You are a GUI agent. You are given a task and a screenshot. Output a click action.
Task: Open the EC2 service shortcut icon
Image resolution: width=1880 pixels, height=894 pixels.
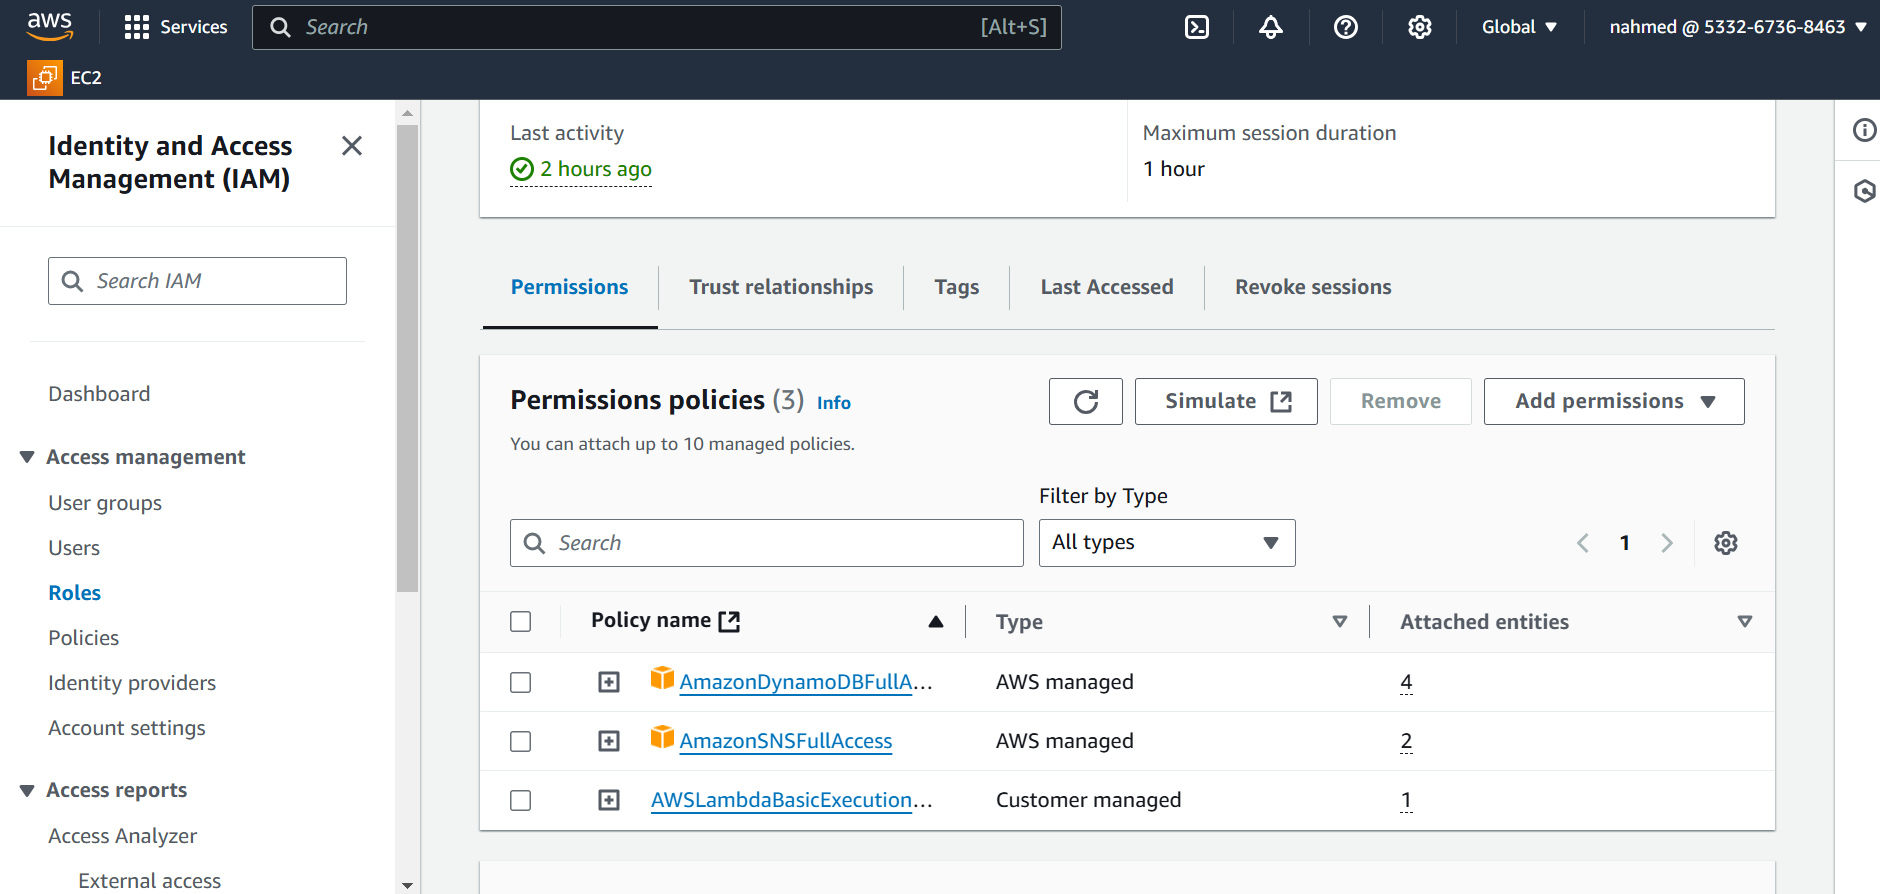tap(45, 78)
